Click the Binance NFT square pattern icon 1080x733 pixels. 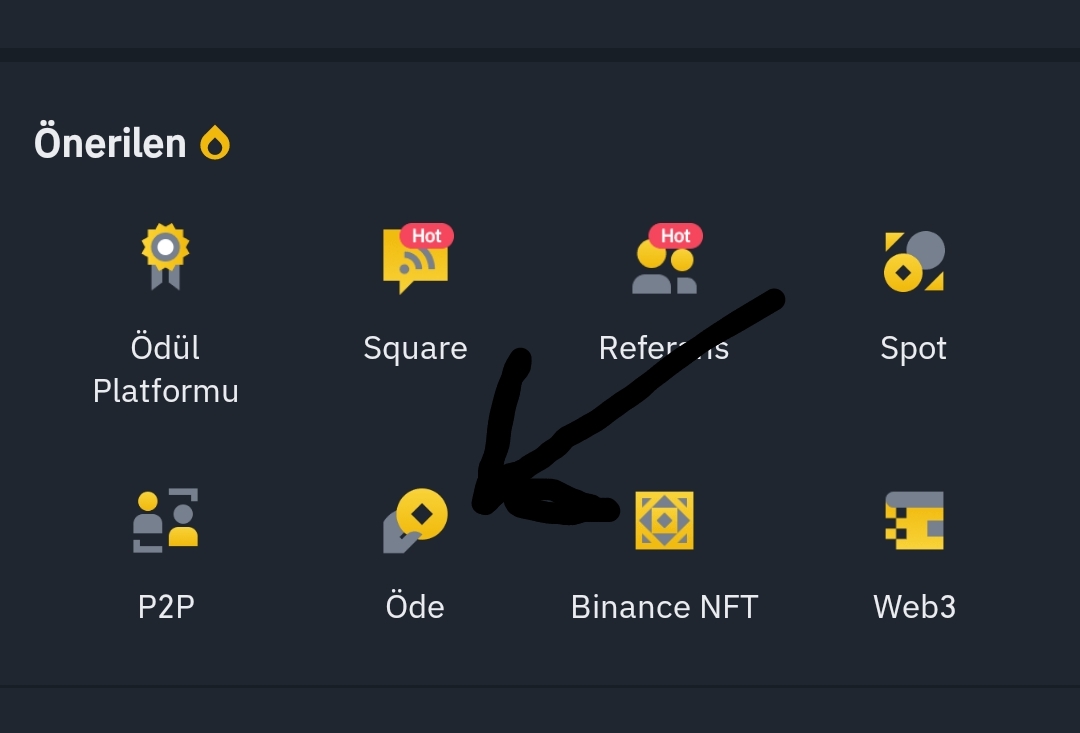pyautogui.click(x=665, y=520)
